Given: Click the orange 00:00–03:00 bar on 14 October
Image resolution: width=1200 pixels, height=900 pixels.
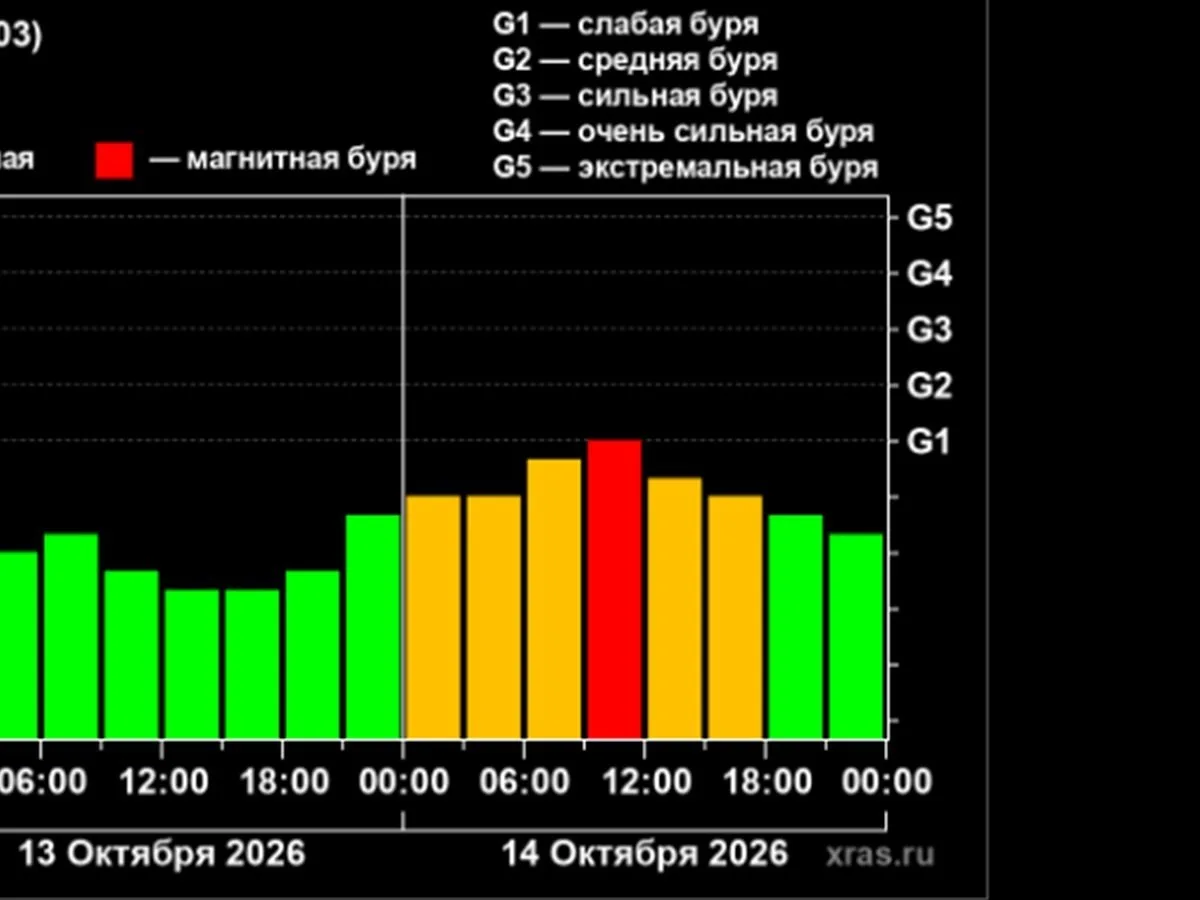Looking at the screenshot, I should (x=433, y=617).
